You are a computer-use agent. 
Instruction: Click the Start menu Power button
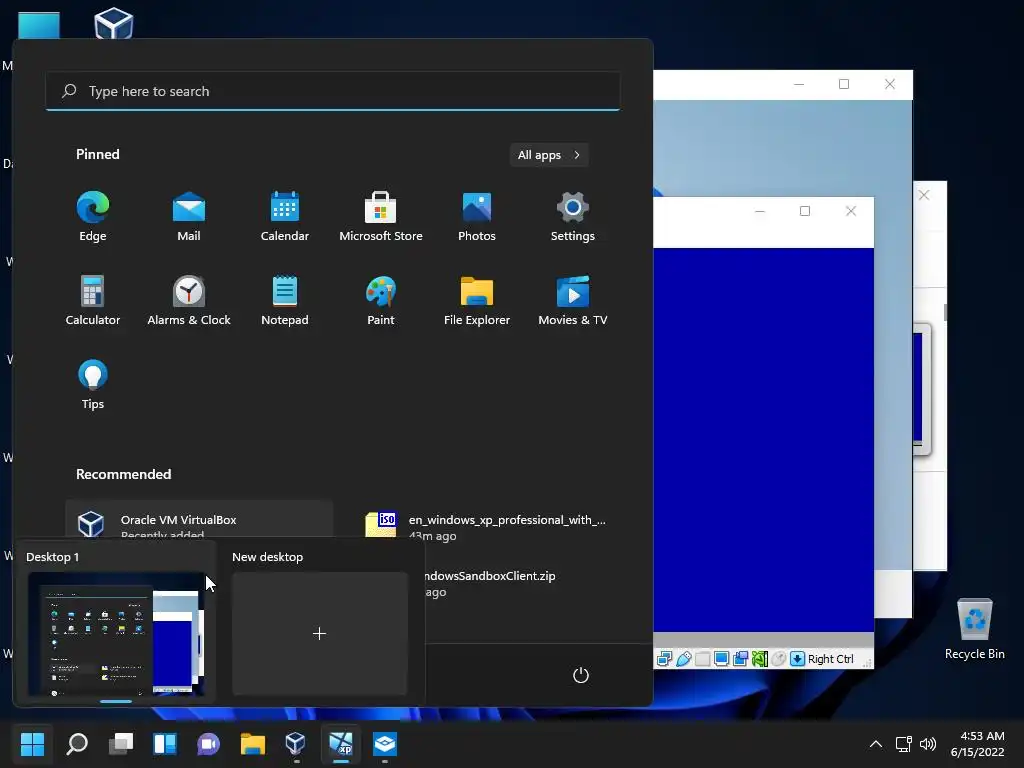581,675
